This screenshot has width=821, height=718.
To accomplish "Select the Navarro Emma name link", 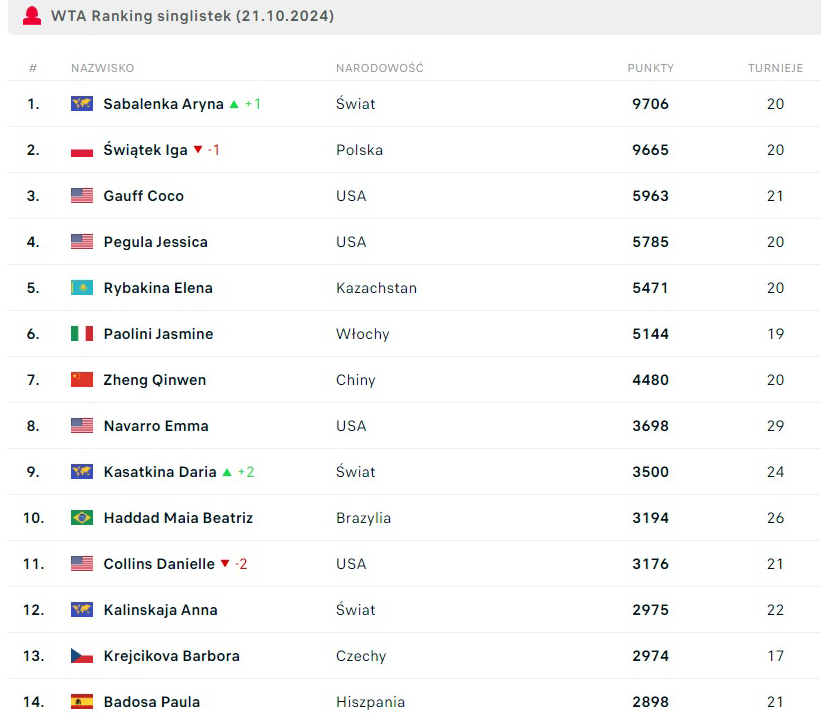I will click(x=156, y=426).
